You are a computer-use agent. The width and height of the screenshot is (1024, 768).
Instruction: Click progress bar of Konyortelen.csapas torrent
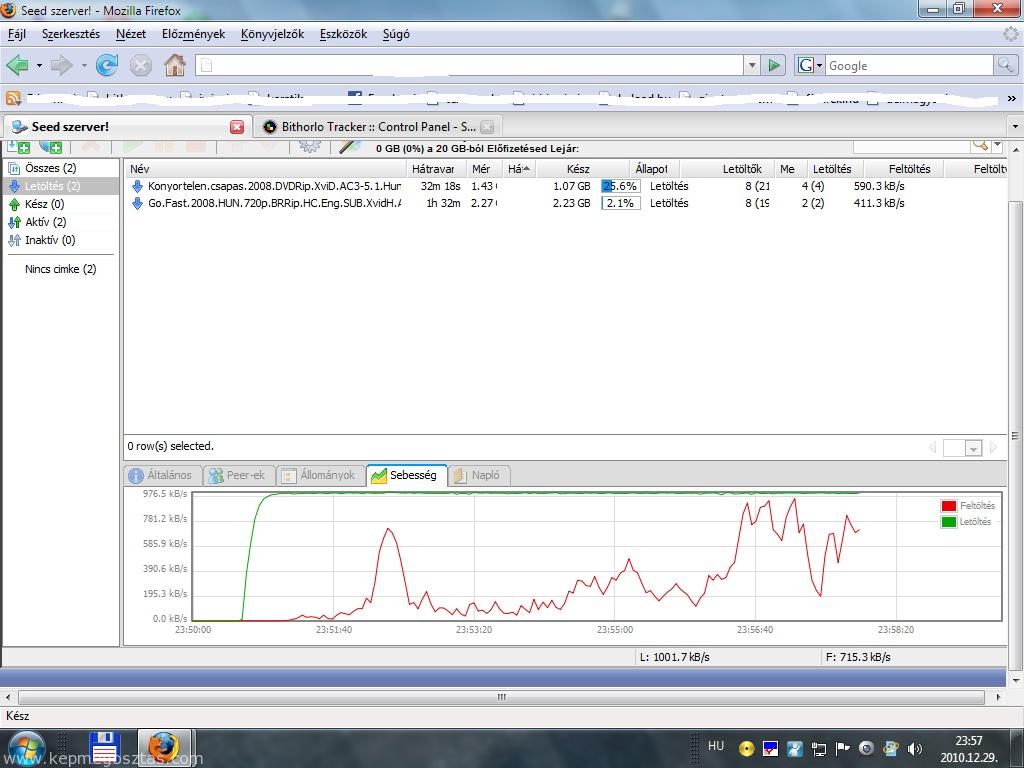pyautogui.click(x=621, y=186)
